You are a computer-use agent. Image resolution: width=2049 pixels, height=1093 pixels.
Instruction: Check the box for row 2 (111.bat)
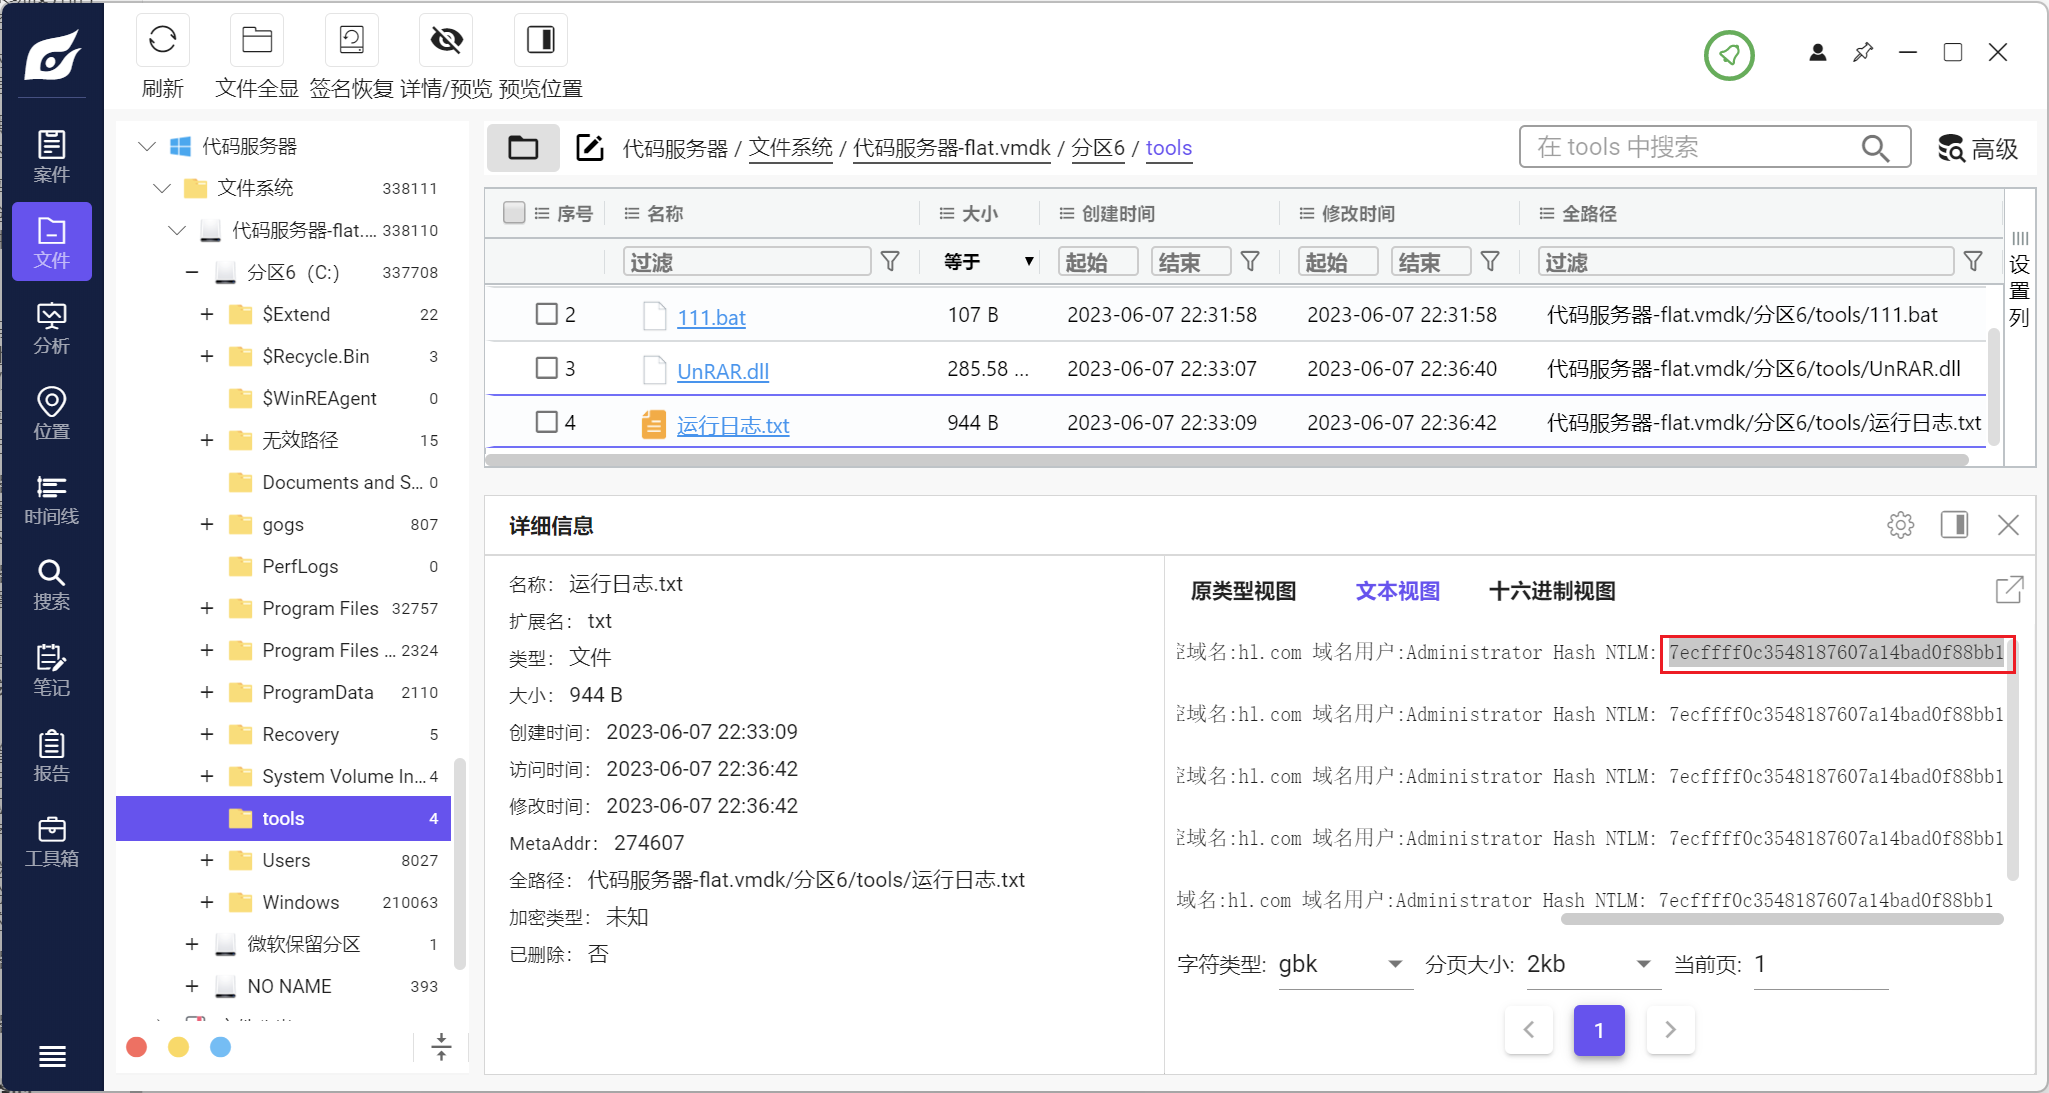pyautogui.click(x=546, y=314)
